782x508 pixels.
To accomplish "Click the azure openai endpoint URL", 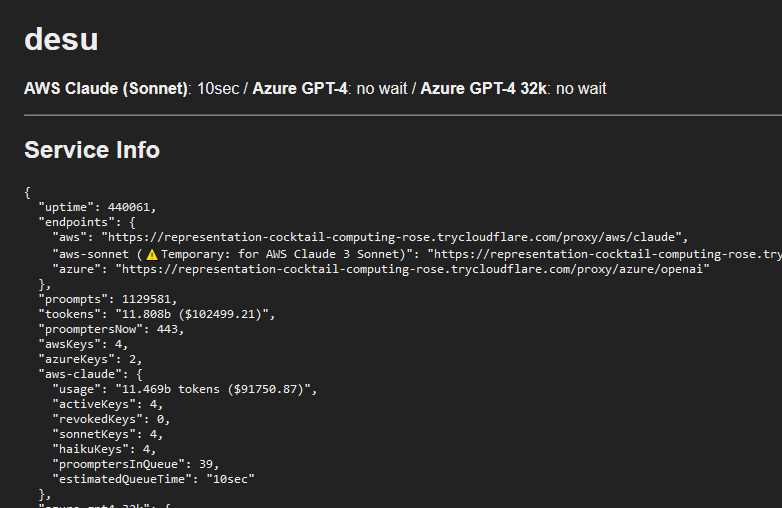I will pyautogui.click(x=412, y=269).
